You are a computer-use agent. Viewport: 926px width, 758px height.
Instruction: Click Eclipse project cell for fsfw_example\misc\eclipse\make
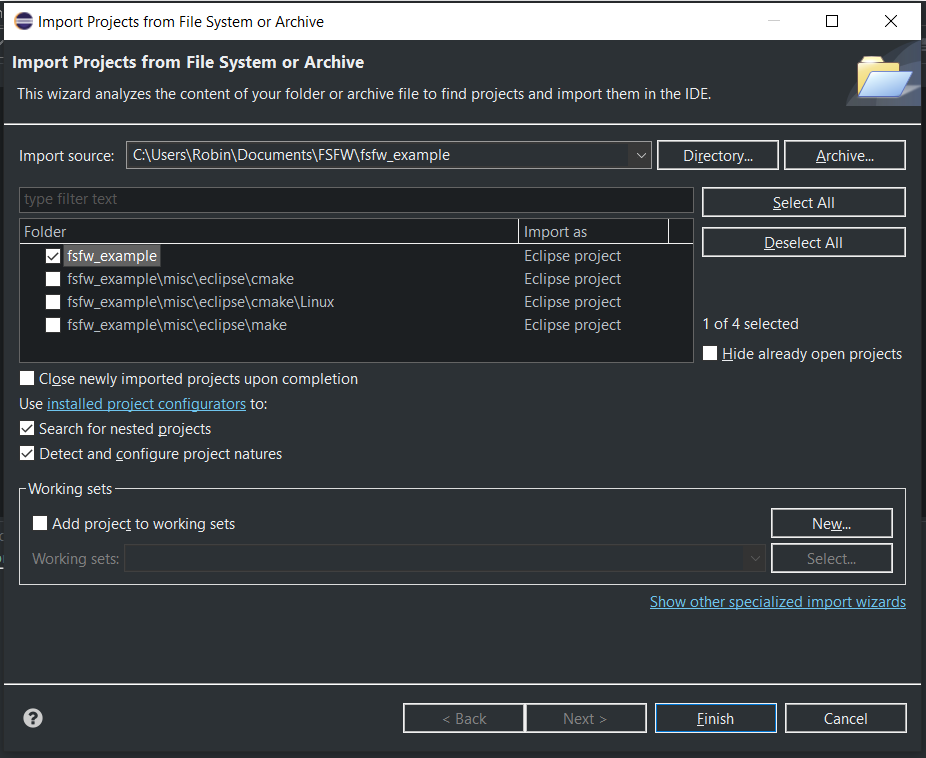(572, 325)
